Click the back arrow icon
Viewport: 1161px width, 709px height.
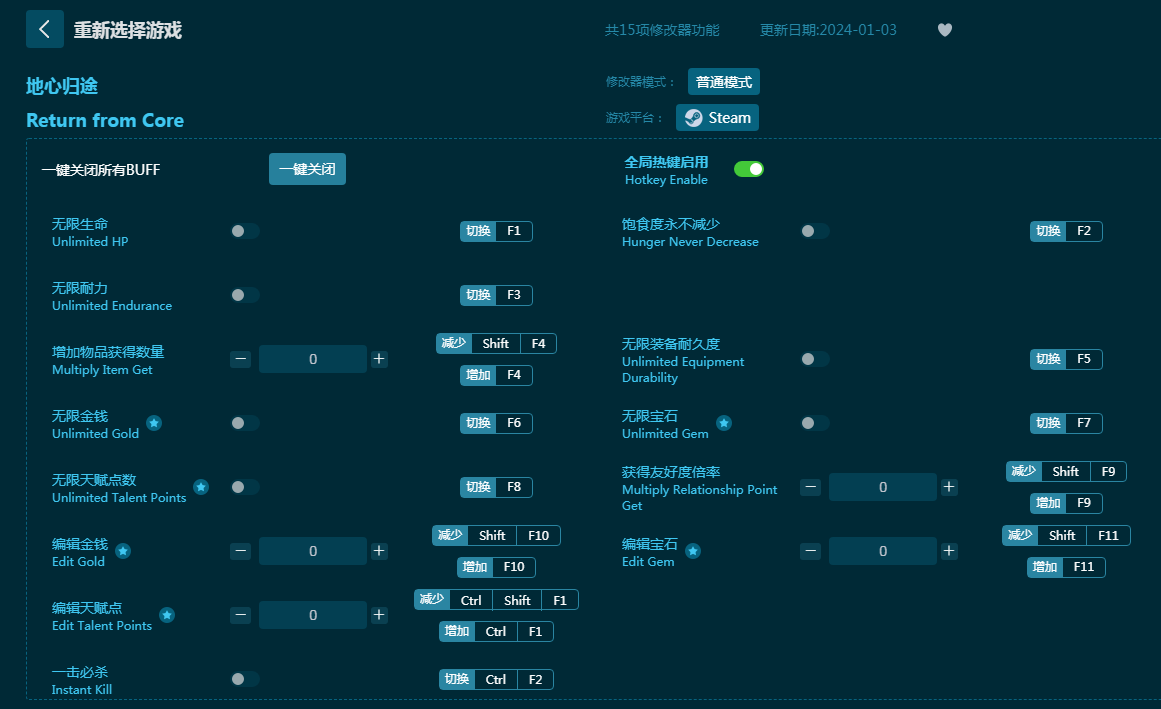(x=45, y=29)
